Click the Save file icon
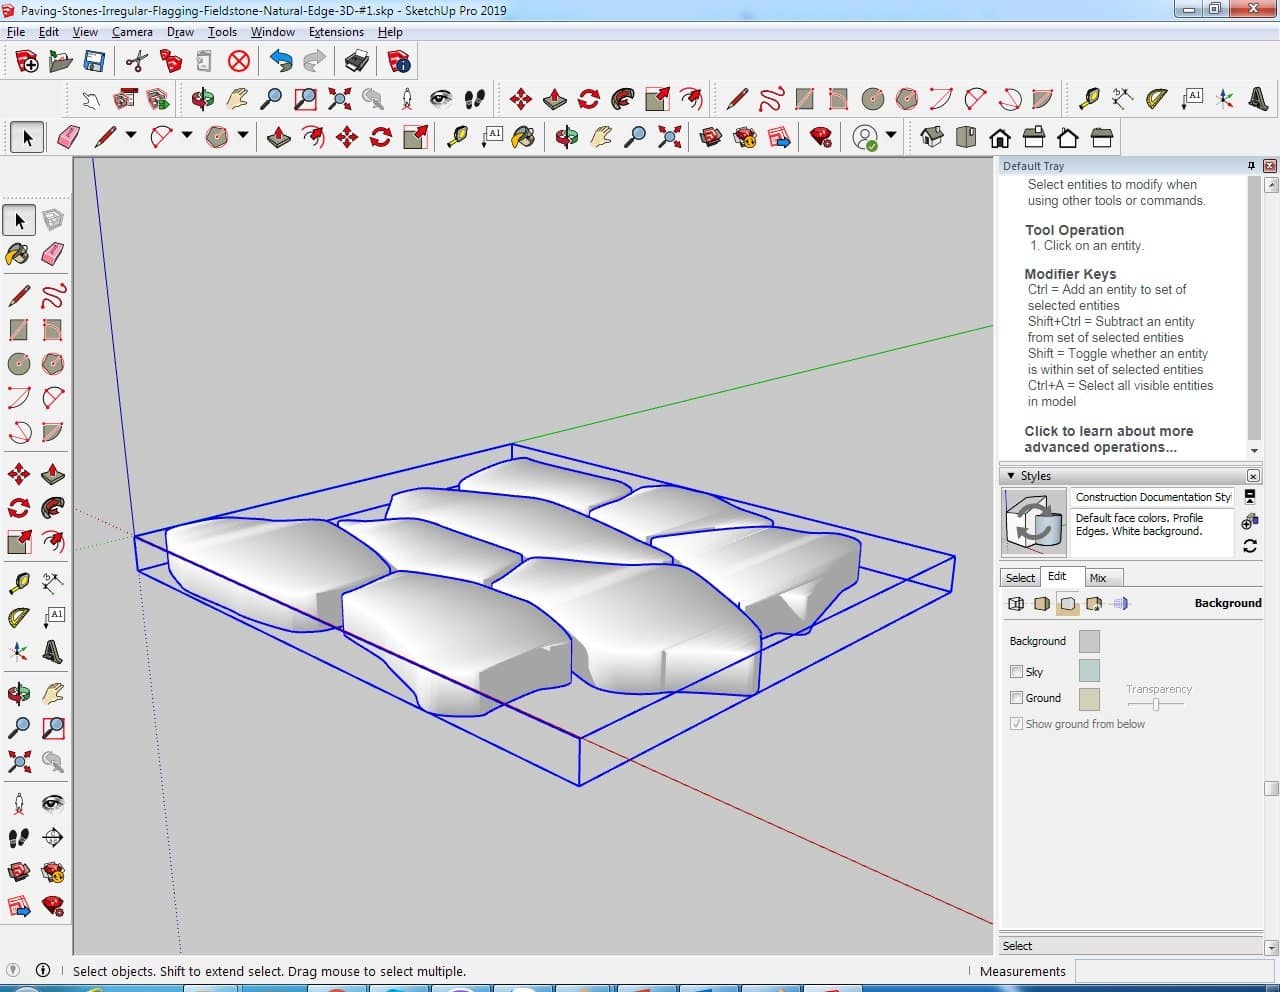Viewport: 1280px width, 992px height. click(94, 62)
